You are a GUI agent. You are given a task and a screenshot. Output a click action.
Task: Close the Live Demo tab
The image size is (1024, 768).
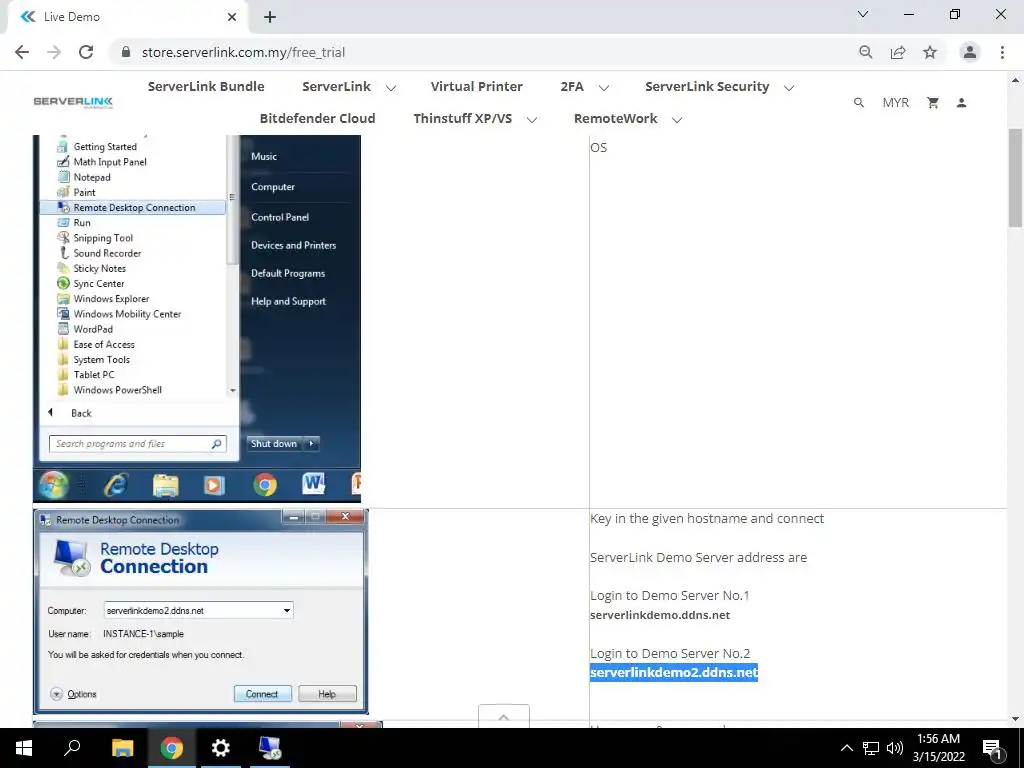(232, 17)
